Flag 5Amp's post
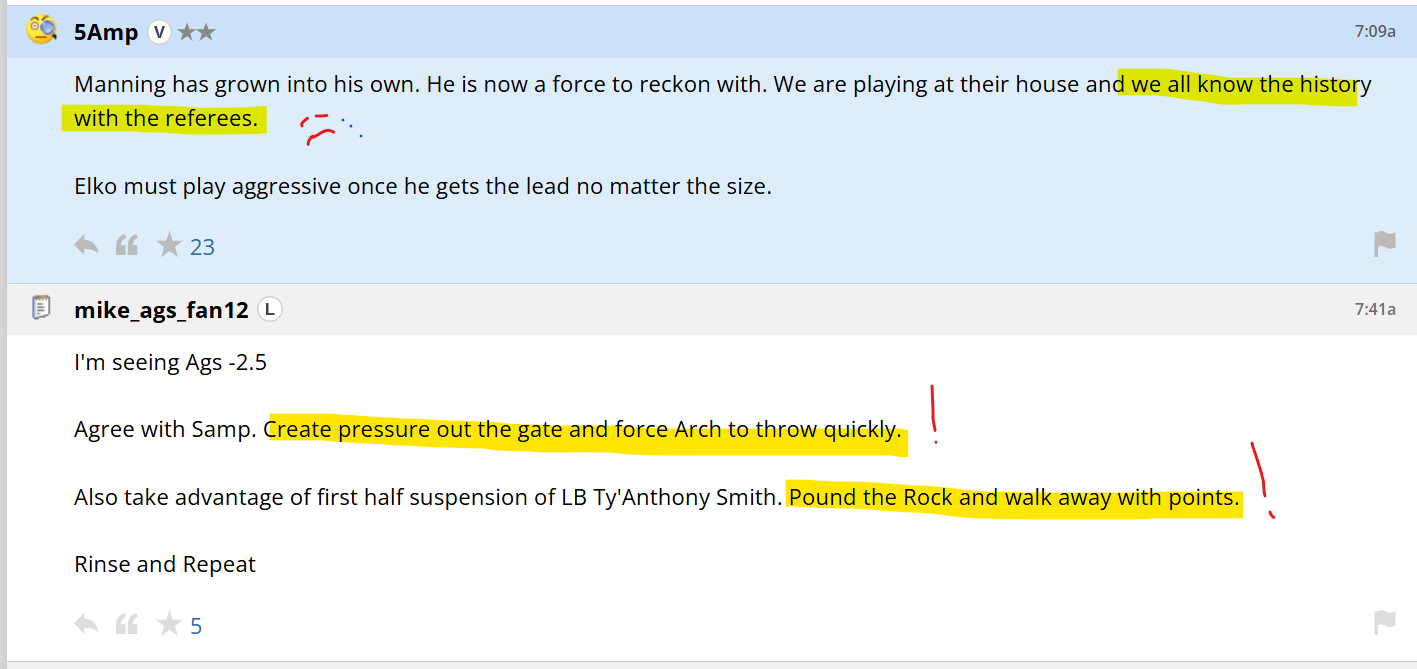The height and width of the screenshot is (669, 1417). [x=1384, y=244]
